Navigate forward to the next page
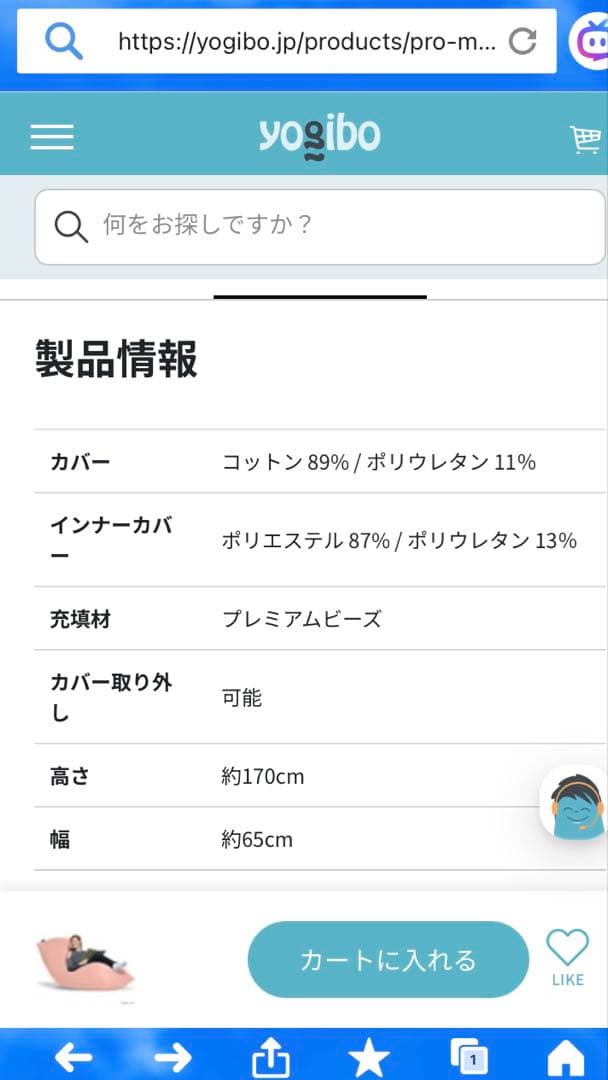Image resolution: width=608 pixels, height=1080 pixels. [x=172, y=1055]
